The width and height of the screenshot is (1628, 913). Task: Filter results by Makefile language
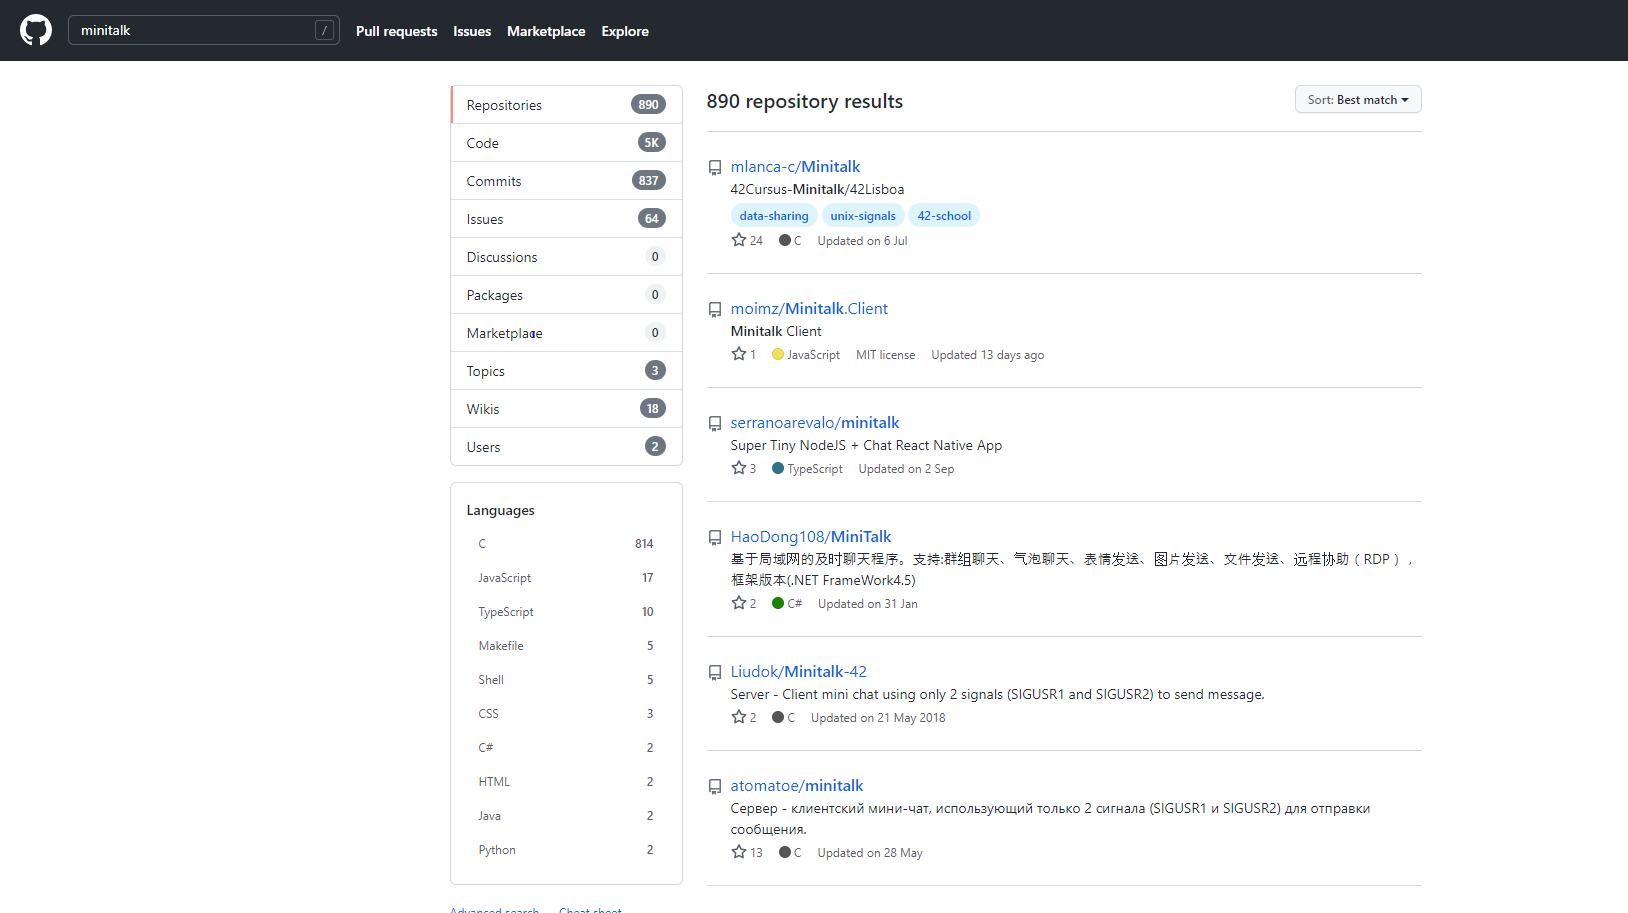(x=566, y=645)
